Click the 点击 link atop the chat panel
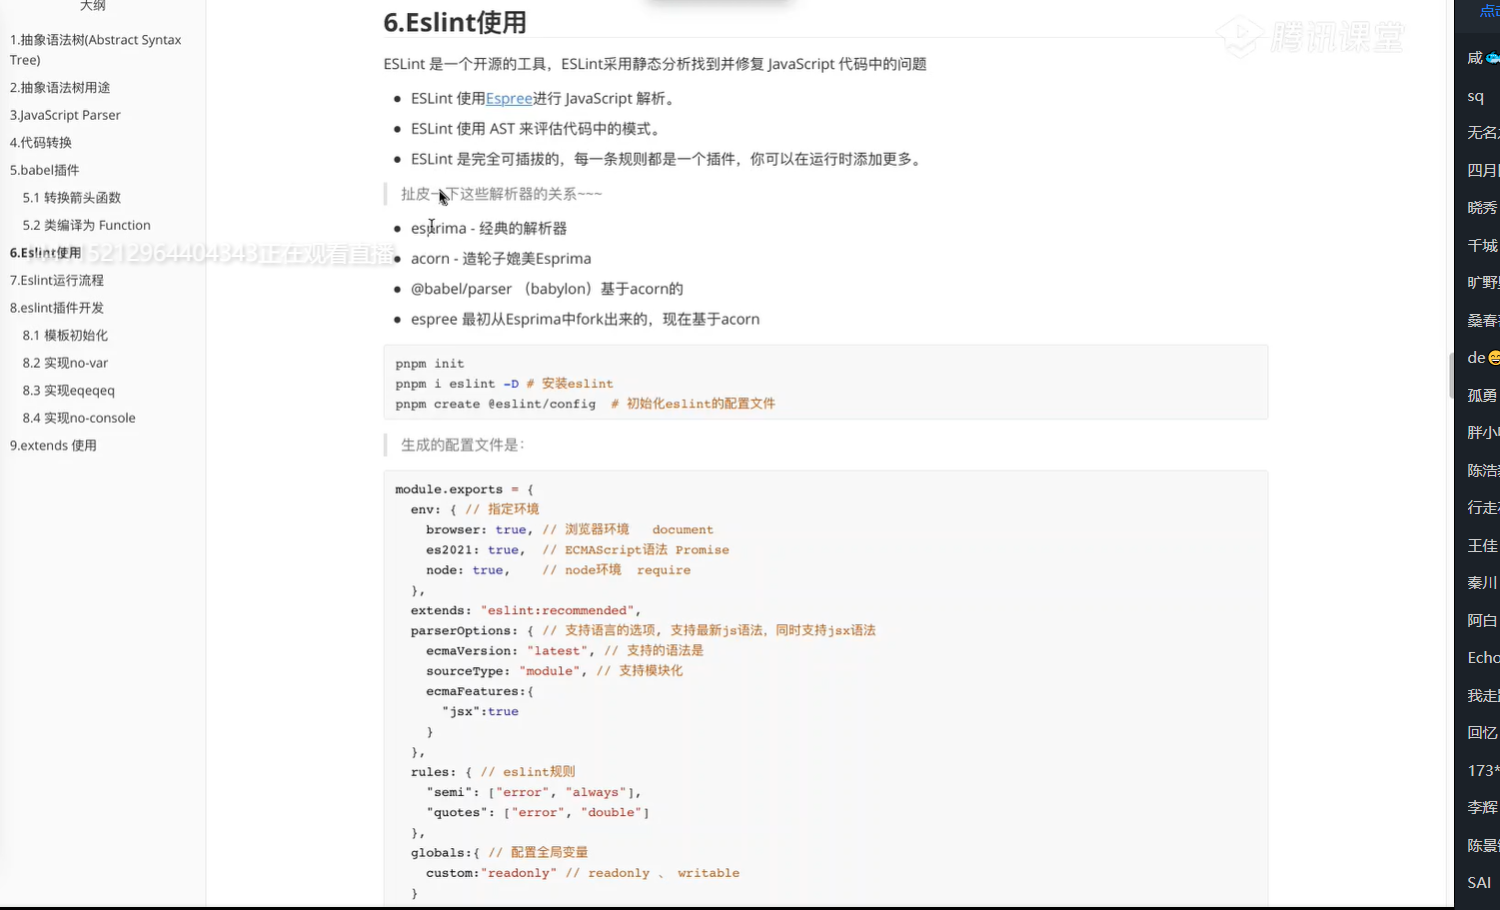 (1489, 11)
